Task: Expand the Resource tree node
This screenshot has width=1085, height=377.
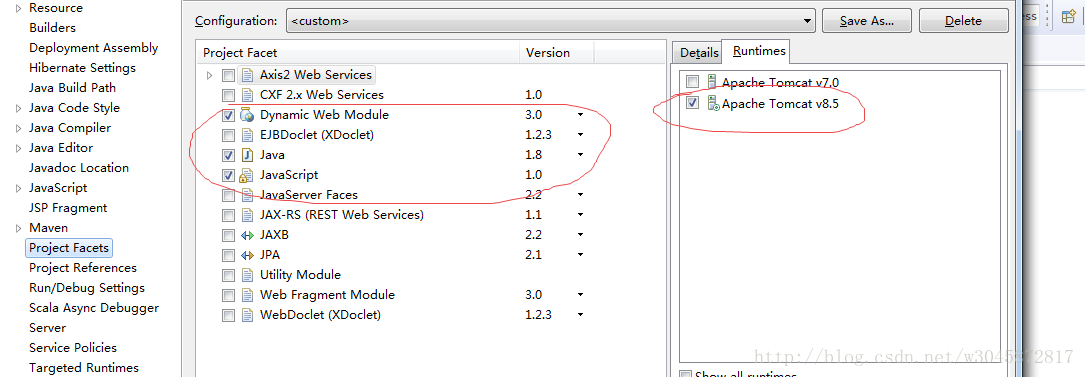Action: [19, 8]
